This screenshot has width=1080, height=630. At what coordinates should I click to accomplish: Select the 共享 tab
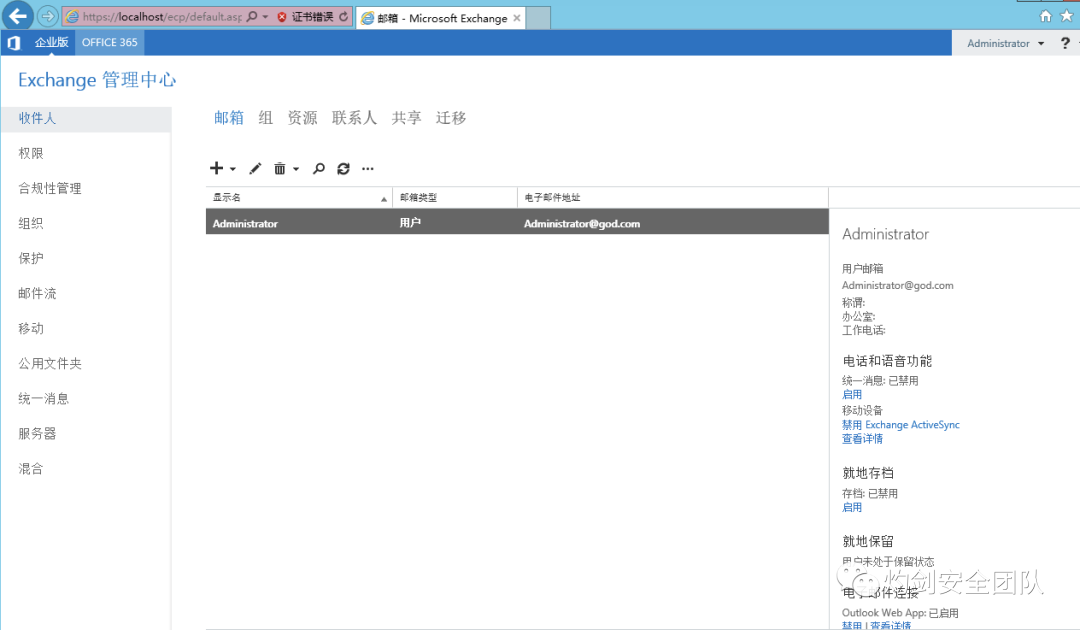[x=406, y=118]
